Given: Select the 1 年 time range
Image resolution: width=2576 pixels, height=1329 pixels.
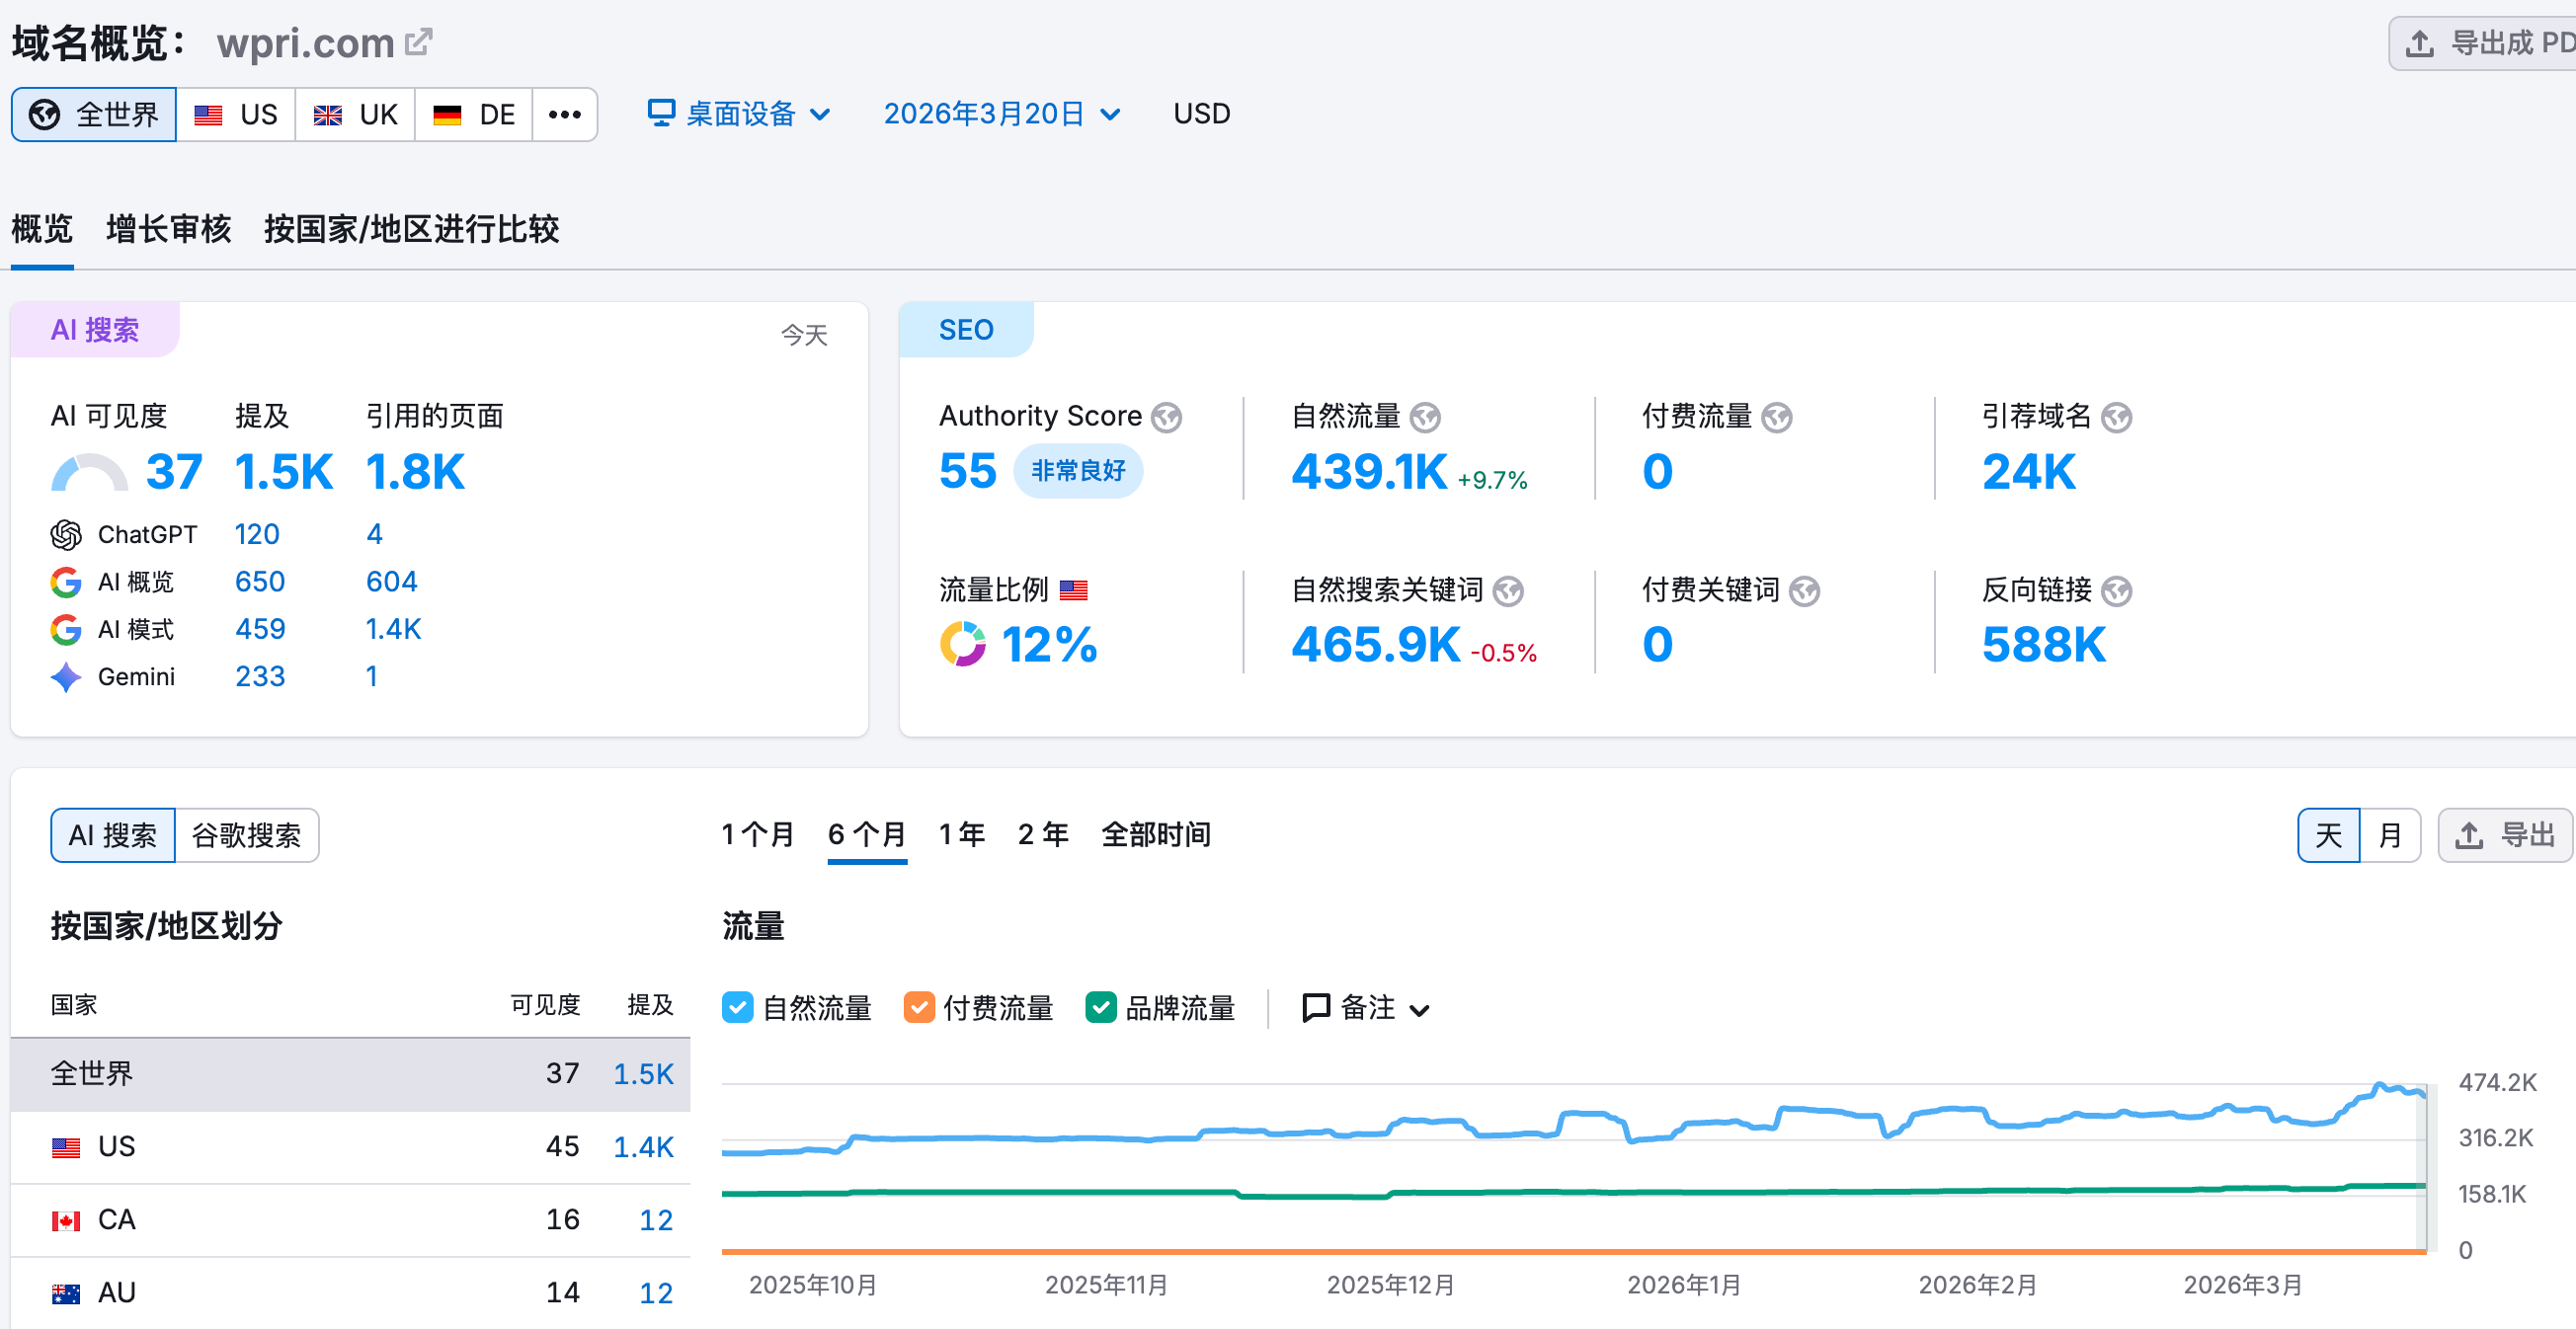Looking at the screenshot, I should coord(961,834).
